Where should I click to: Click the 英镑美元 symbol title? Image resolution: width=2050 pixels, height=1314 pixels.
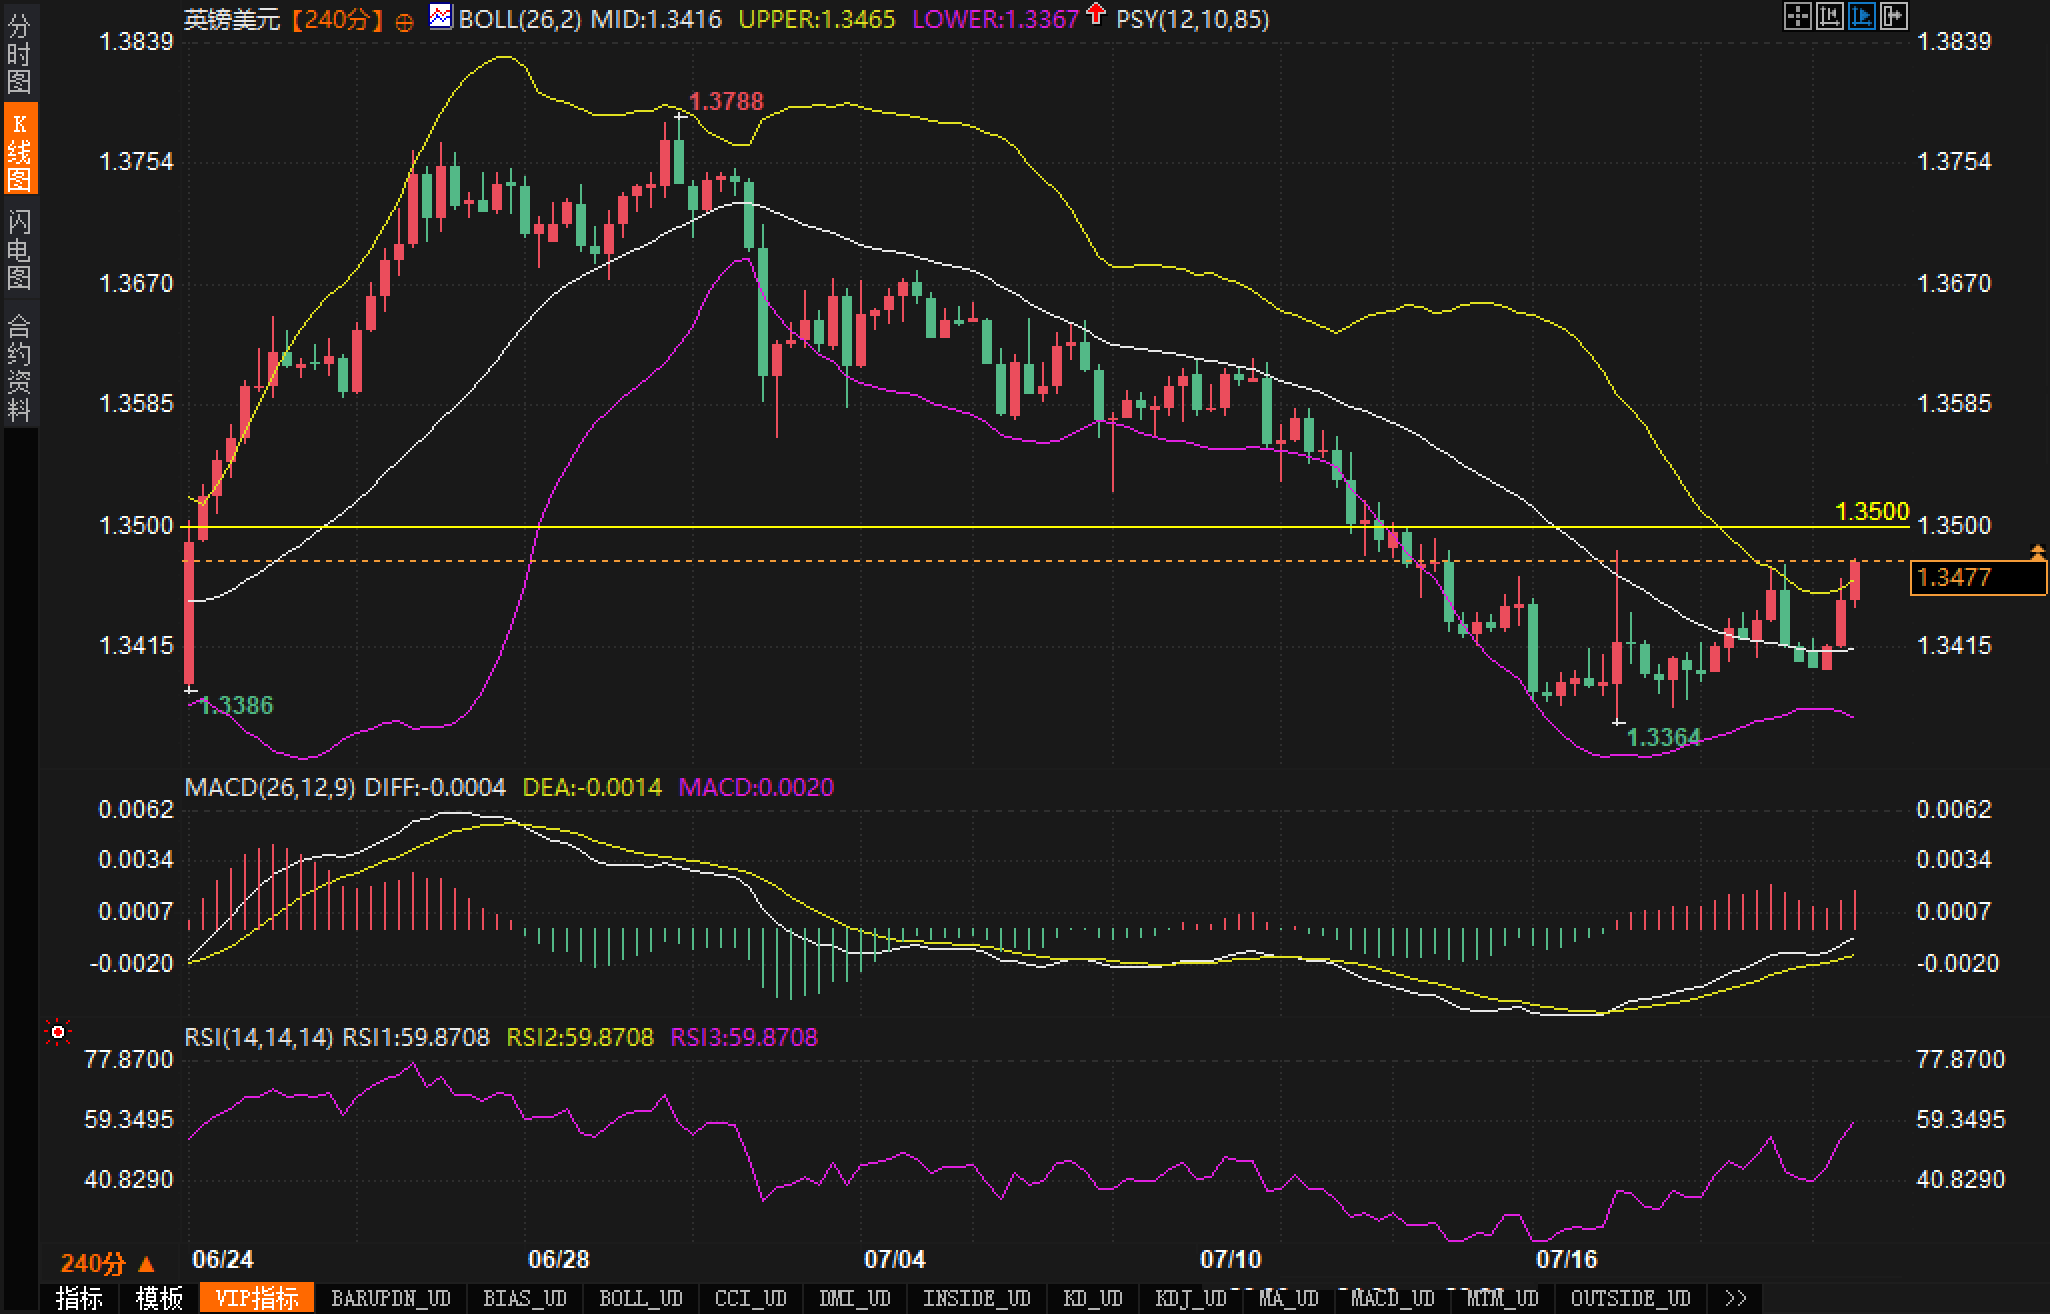[x=233, y=19]
